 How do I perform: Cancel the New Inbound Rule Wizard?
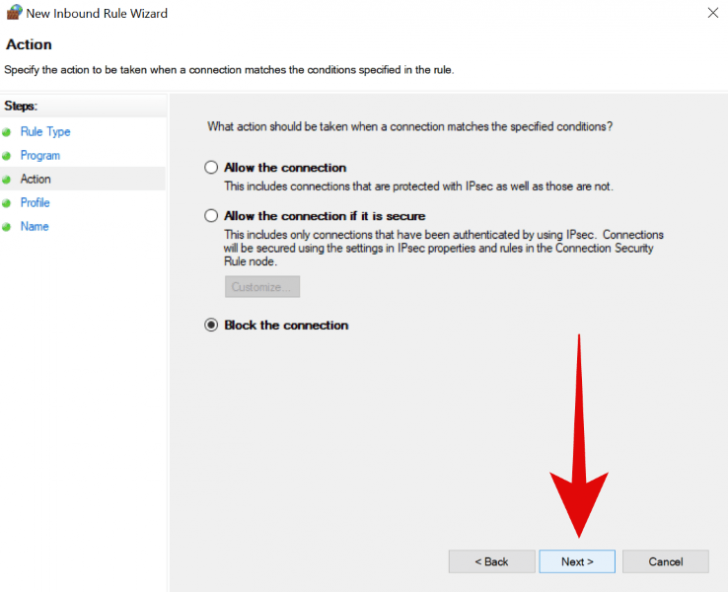point(665,561)
